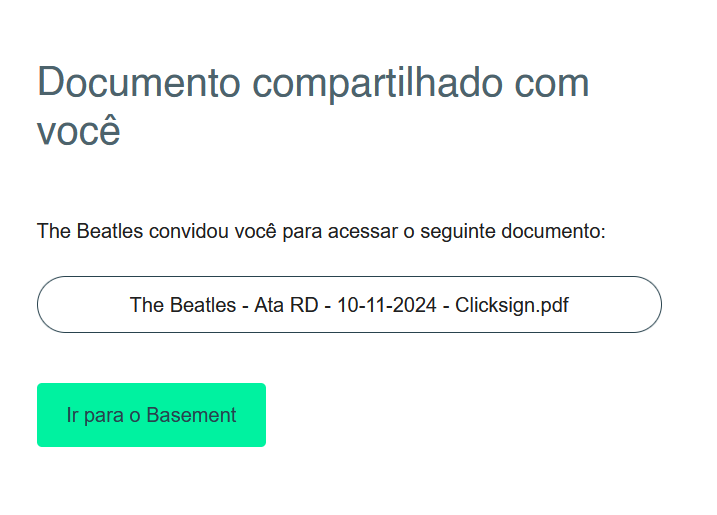Viewport: 717px width, 515px height.
Task: Click 'The Beatles' inside the document pill
Action: tap(183, 305)
